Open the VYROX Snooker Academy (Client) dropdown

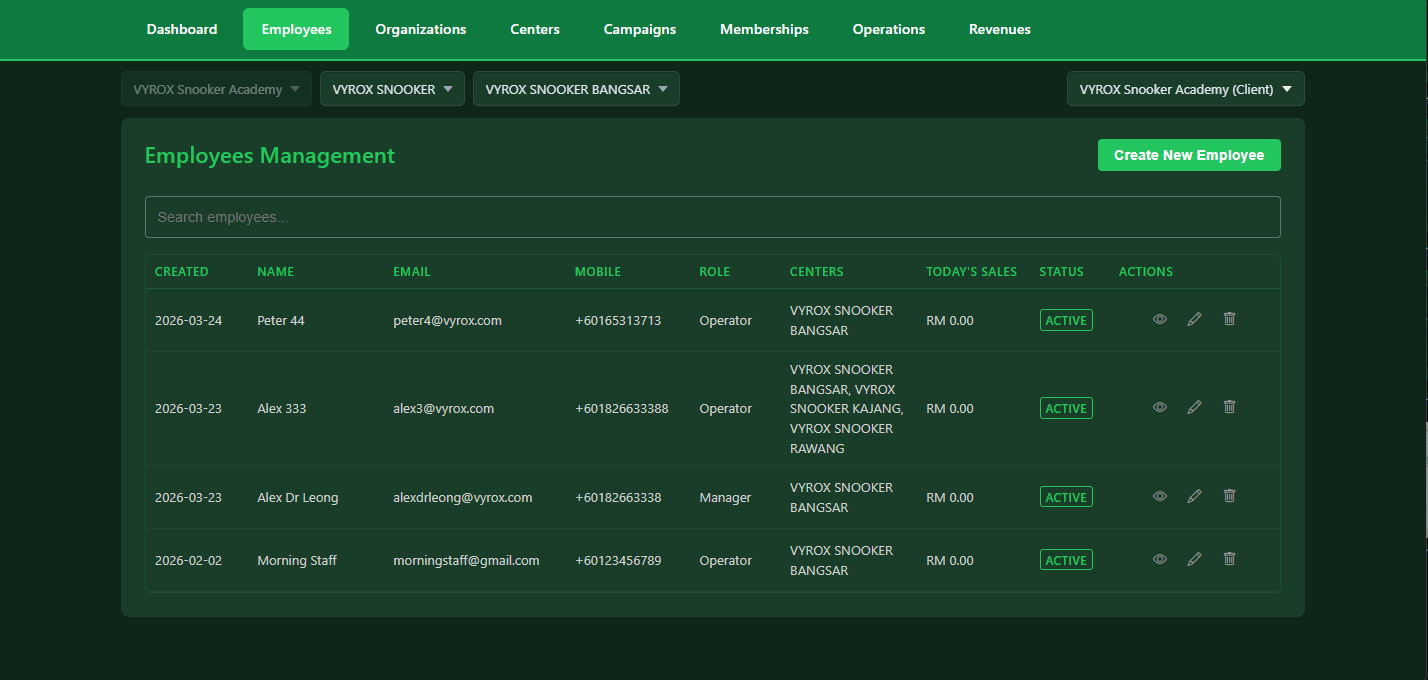(x=1185, y=88)
